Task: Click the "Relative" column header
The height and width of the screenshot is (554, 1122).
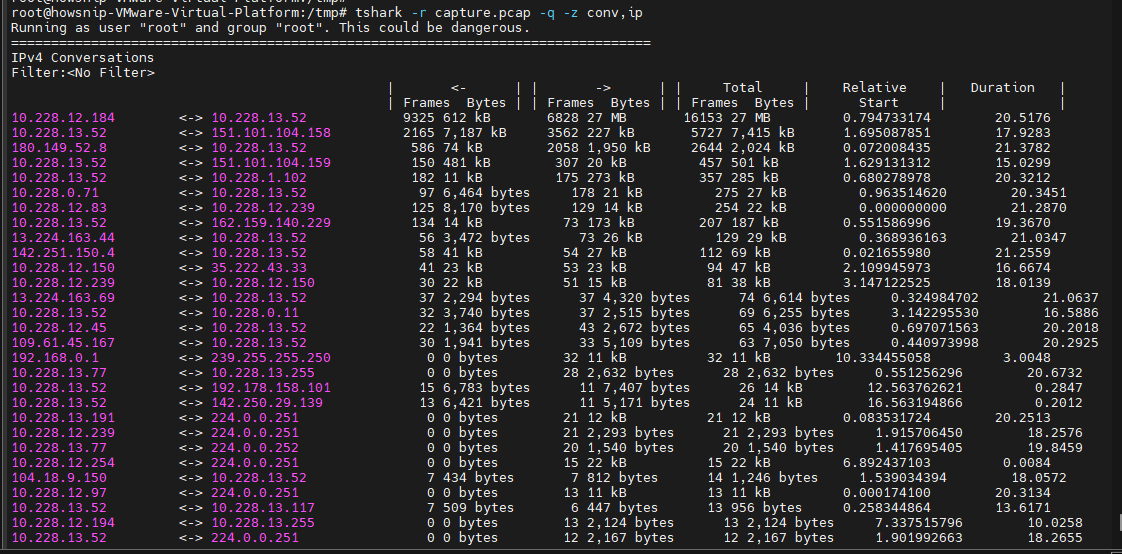Action: click(874, 88)
